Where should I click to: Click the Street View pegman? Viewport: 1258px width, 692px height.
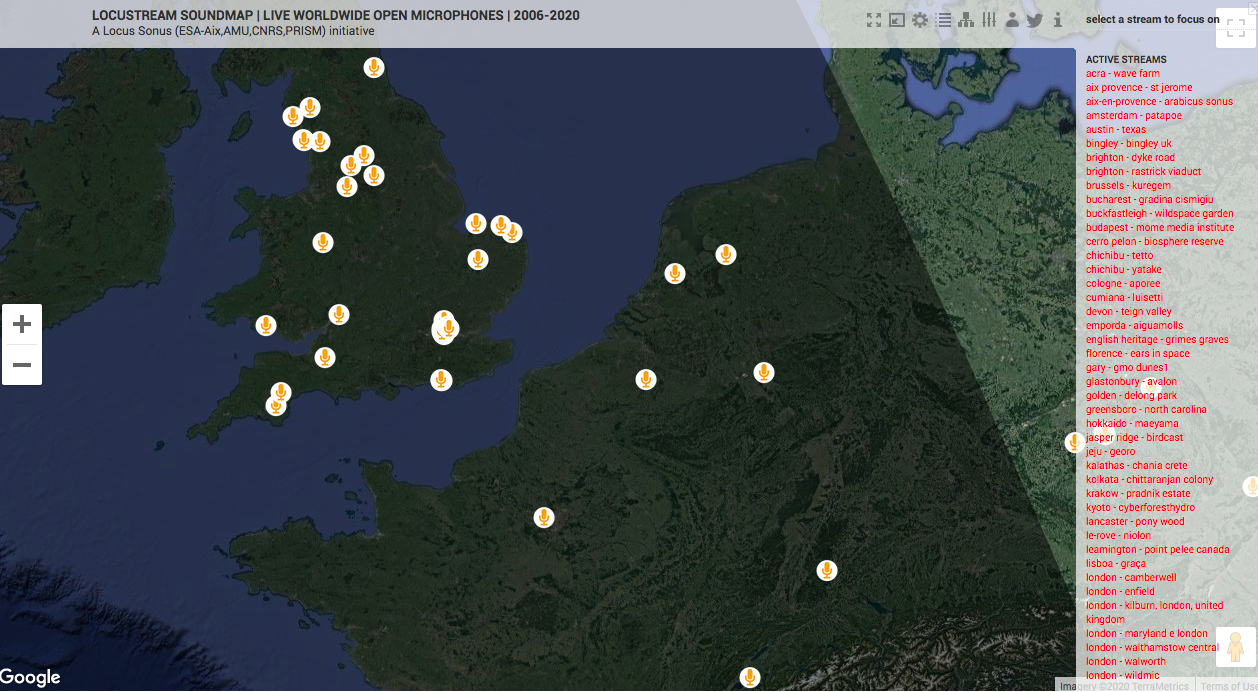[x=1235, y=647]
